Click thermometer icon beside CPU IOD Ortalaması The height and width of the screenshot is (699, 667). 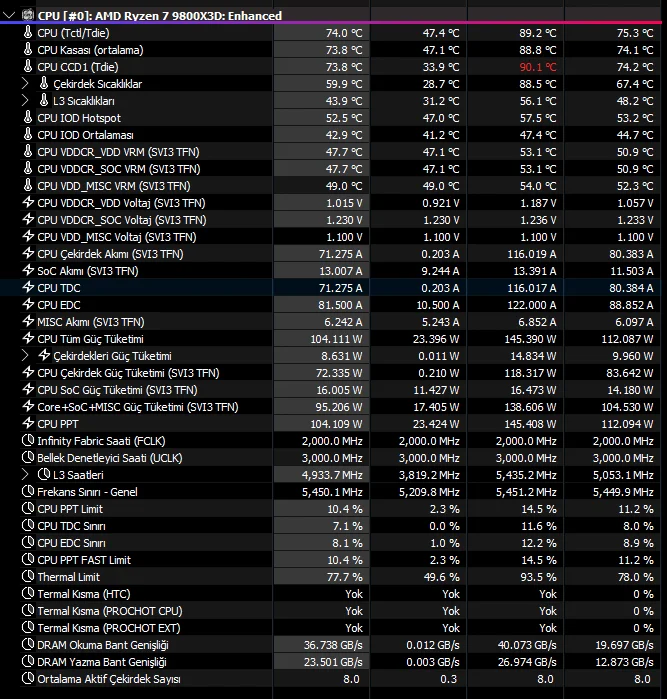coord(28,135)
